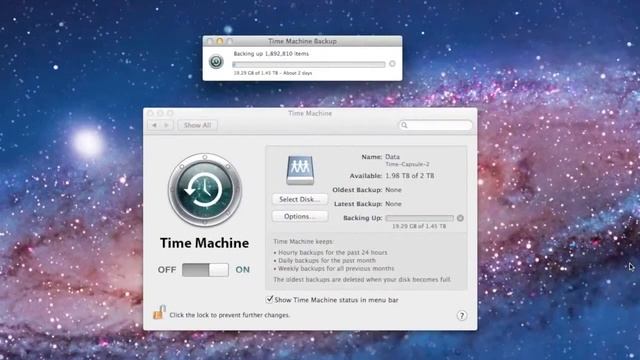Close the Time Machine Backup window
The image size is (640, 360).
210,41
